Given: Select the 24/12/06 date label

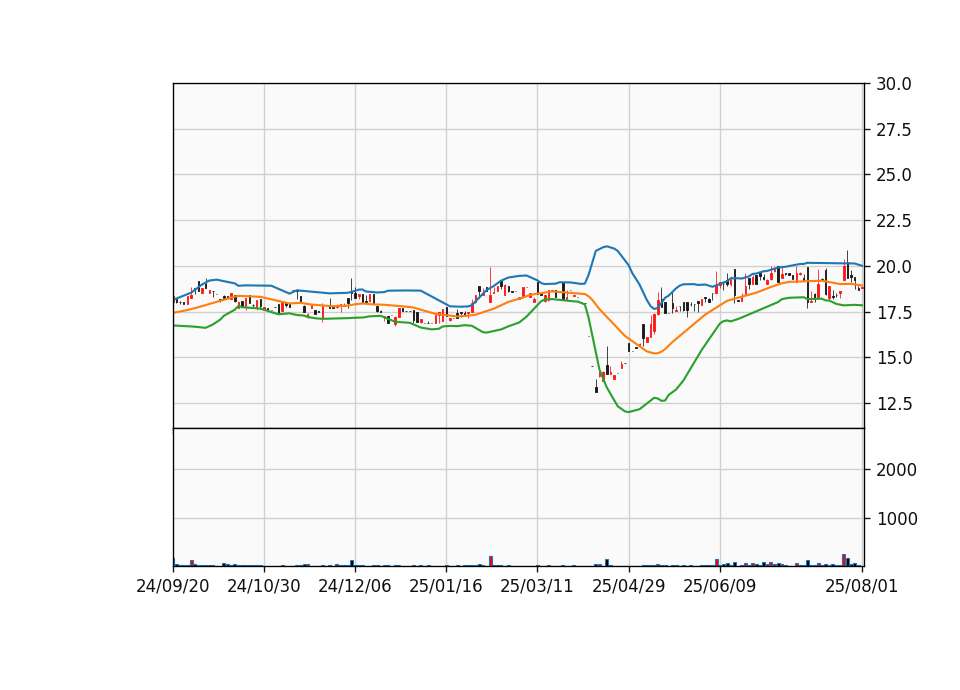Looking at the screenshot, I should tap(354, 586).
